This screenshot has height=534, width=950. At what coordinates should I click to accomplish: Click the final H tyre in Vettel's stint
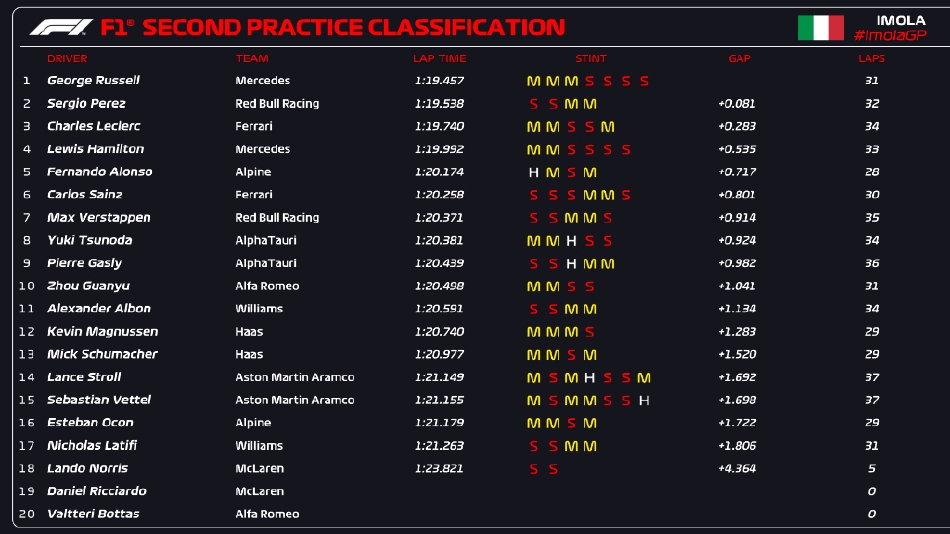(x=644, y=401)
